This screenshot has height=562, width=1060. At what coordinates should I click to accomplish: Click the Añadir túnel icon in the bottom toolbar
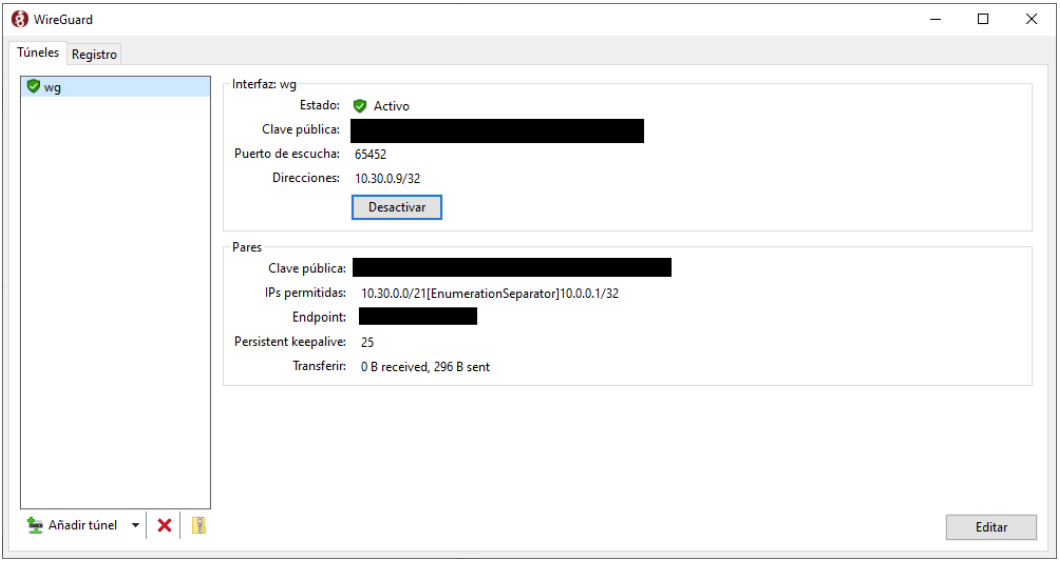coord(34,525)
